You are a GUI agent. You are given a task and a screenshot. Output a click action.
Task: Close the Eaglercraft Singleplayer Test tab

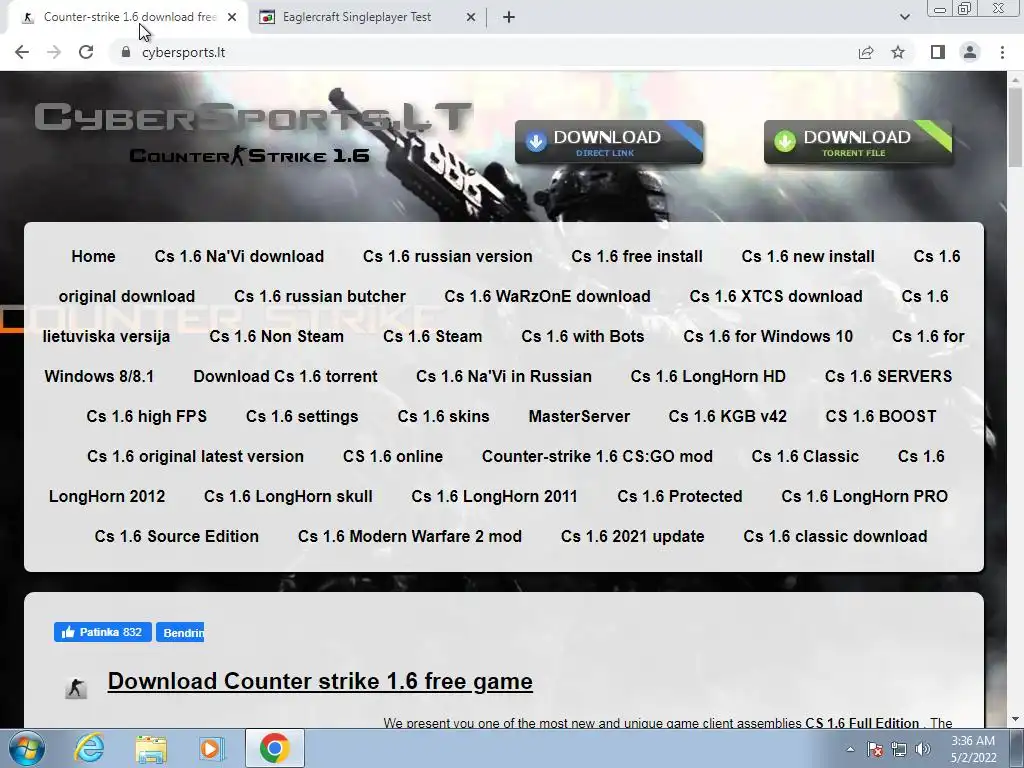click(x=471, y=18)
